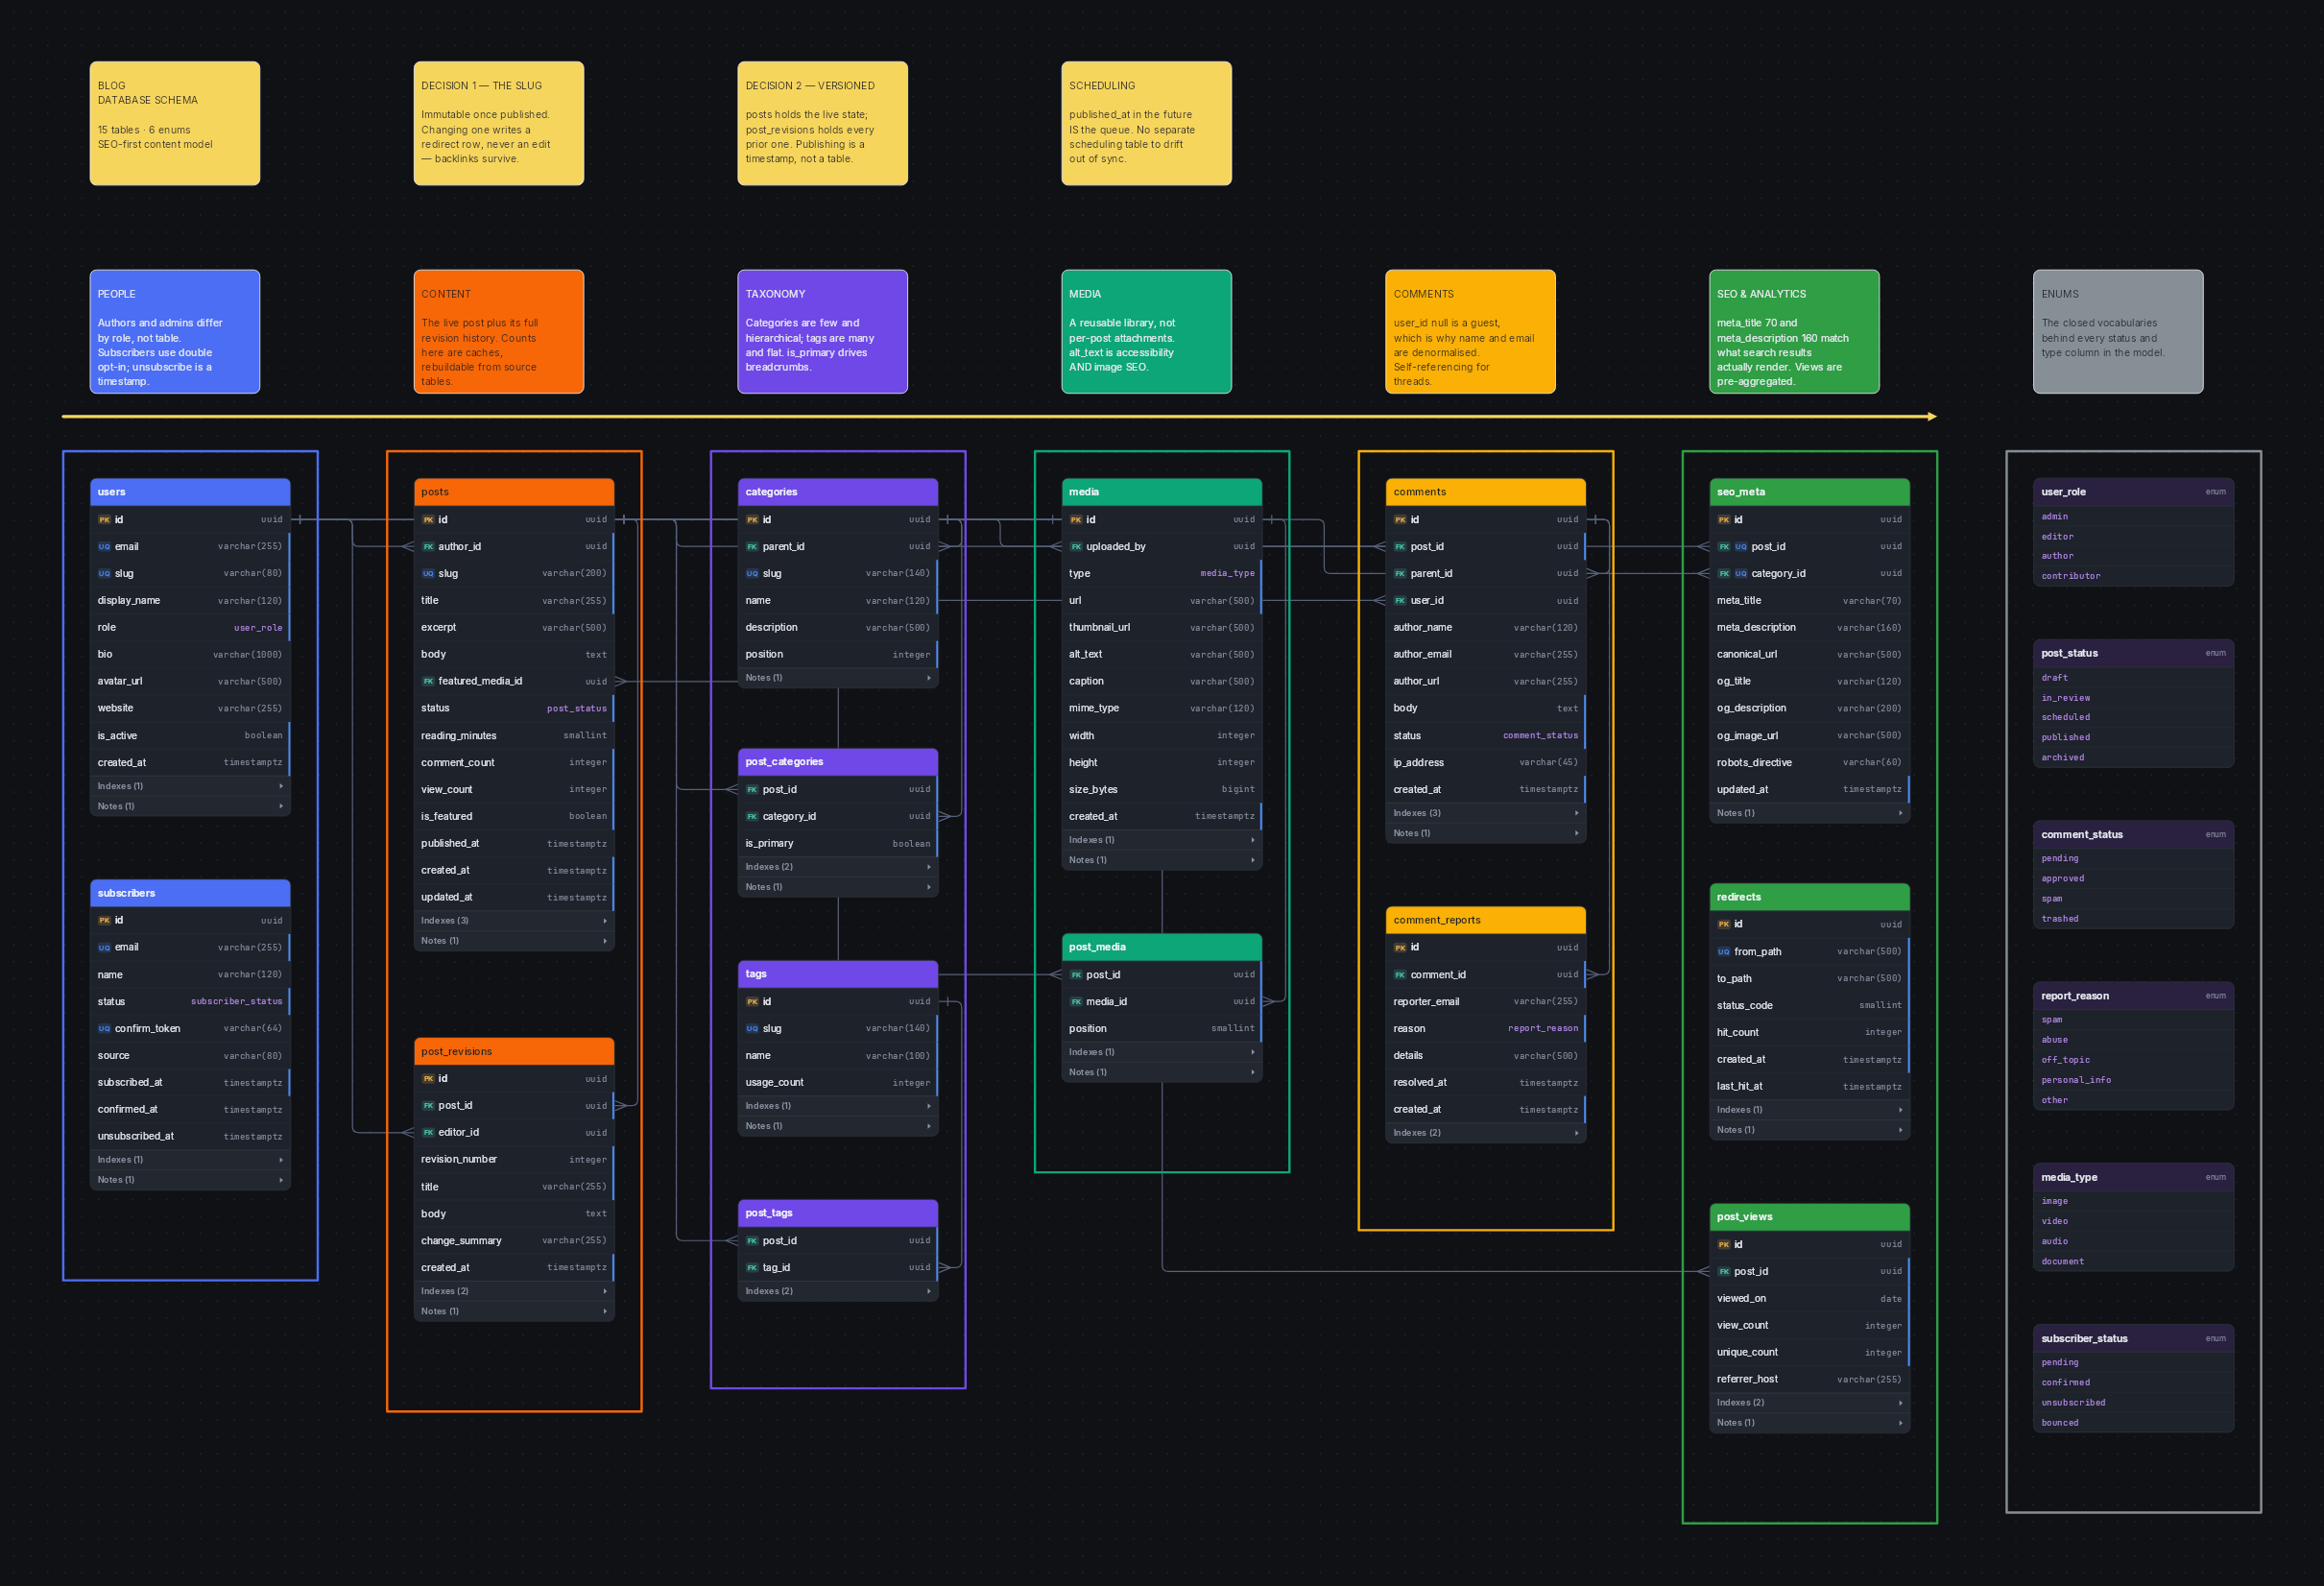
Task: Click the PK badge in categories id row
Action: click(752, 520)
